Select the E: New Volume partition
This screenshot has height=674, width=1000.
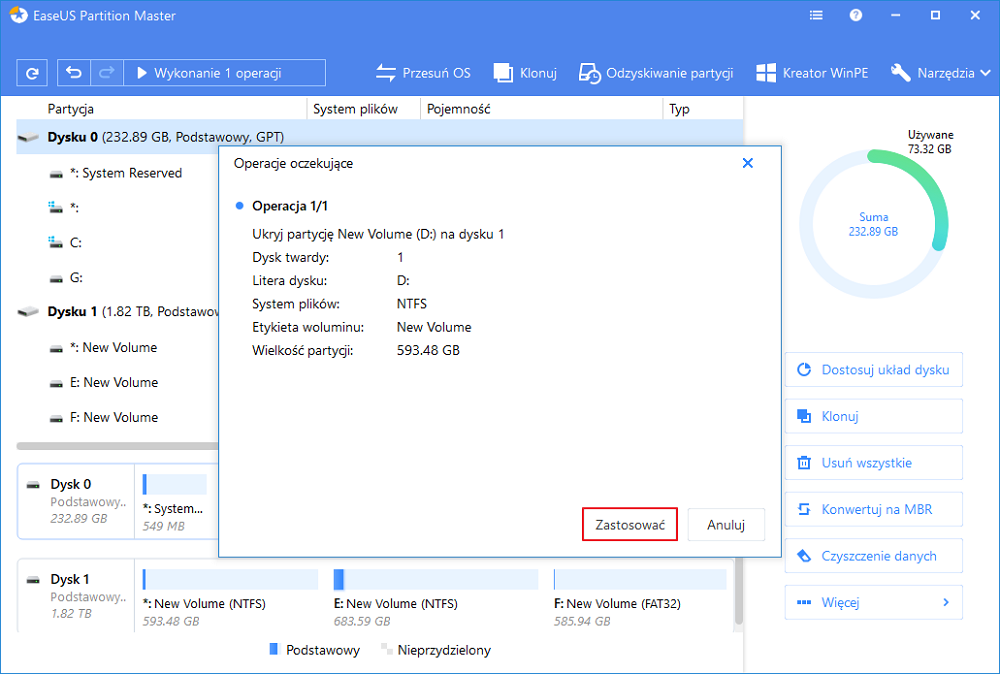(110, 382)
